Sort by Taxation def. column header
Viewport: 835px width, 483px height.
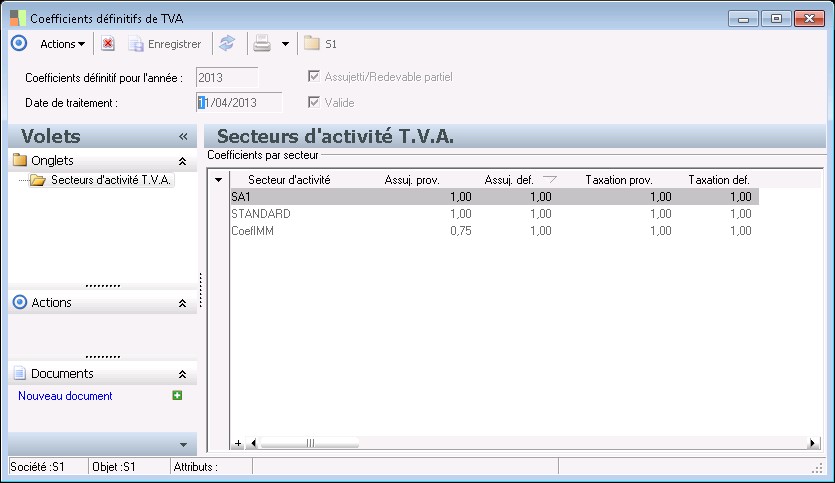pyautogui.click(x=718, y=180)
